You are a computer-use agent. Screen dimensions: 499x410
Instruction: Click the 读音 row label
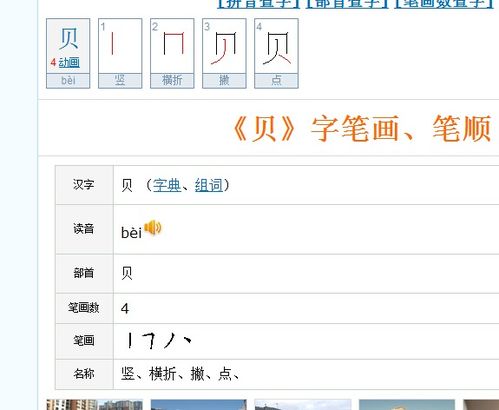coord(84,229)
